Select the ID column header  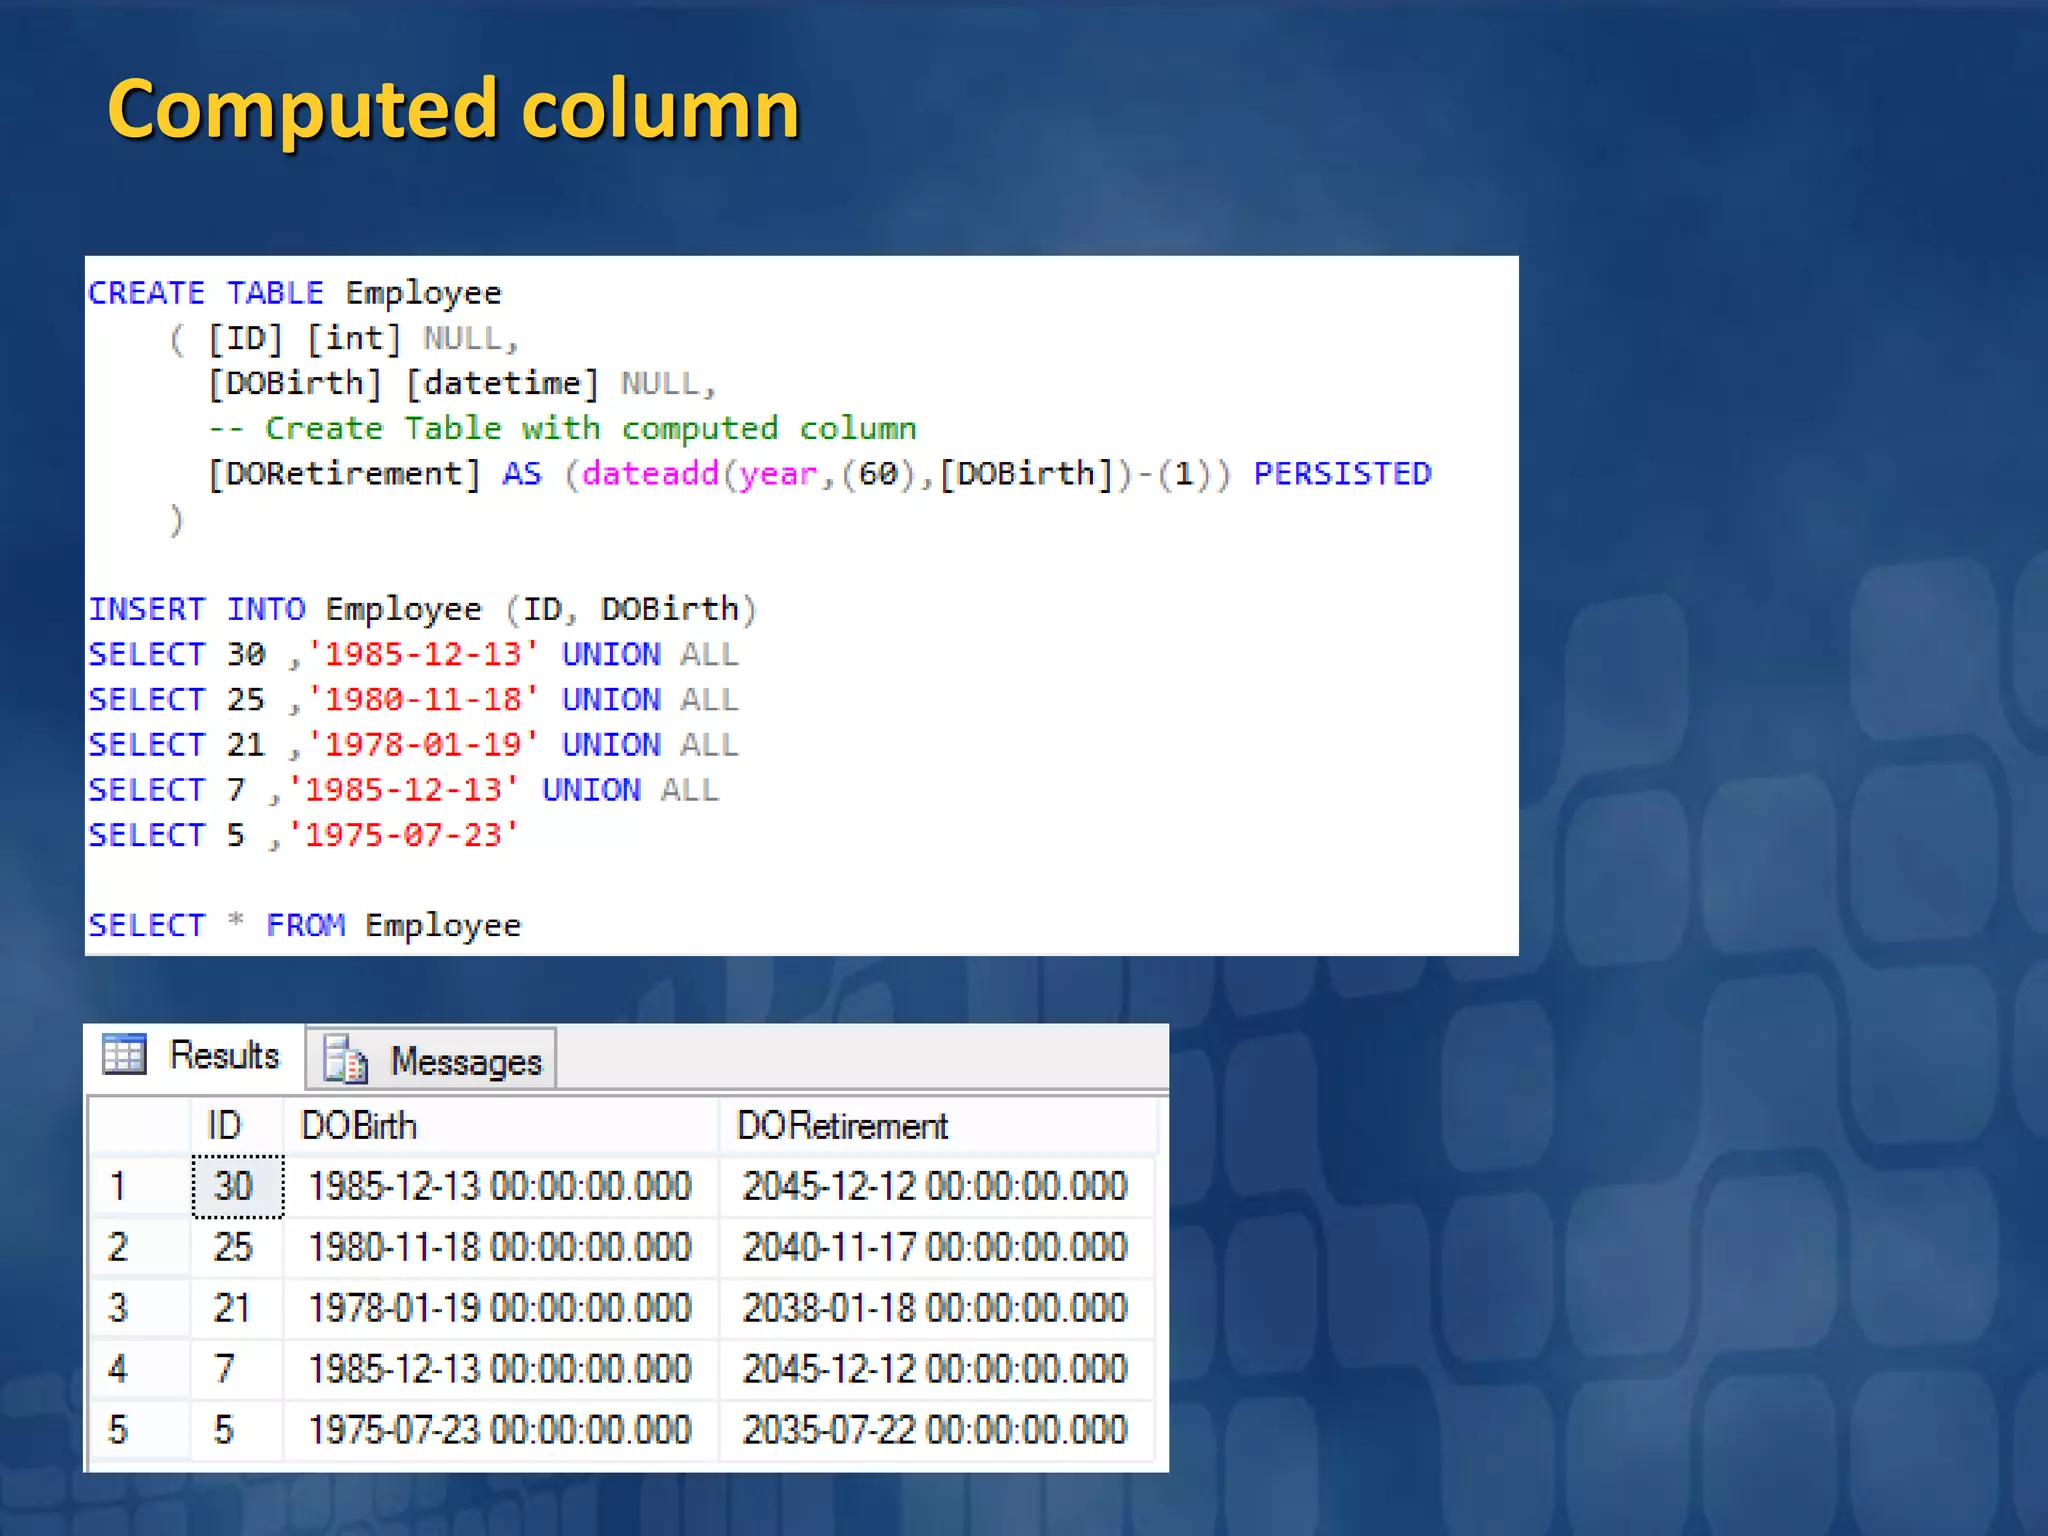coord(236,1126)
